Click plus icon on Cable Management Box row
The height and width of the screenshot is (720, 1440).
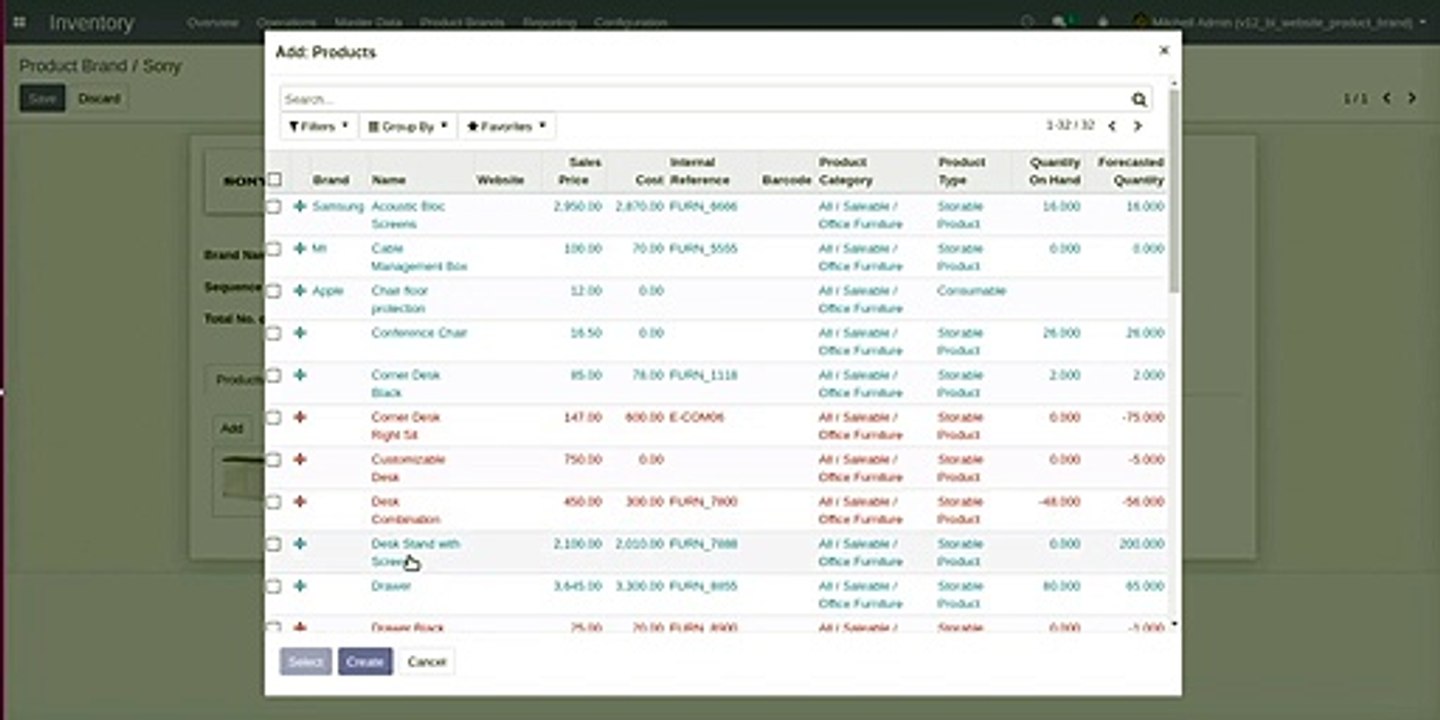coord(300,248)
